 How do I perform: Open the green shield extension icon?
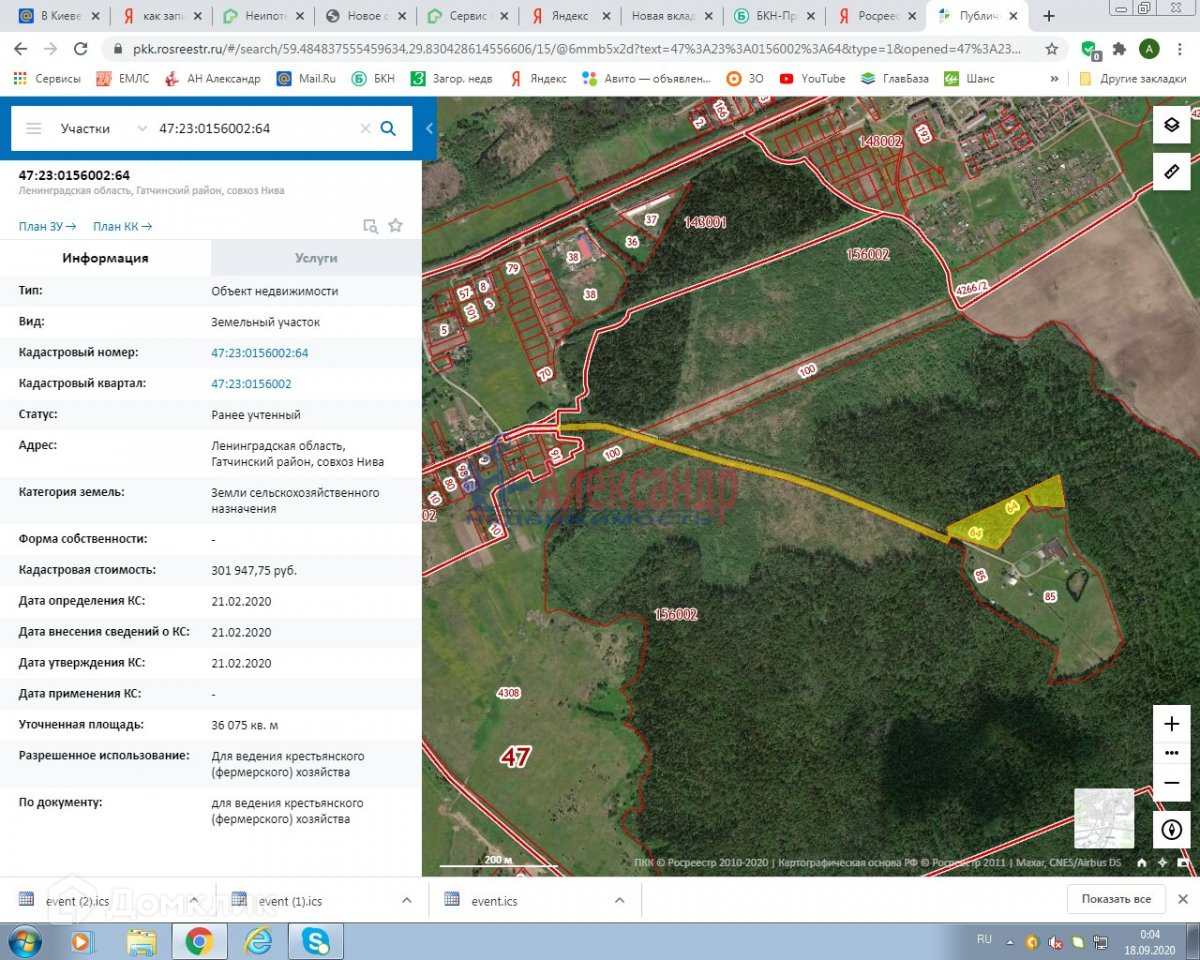pos(1091,49)
